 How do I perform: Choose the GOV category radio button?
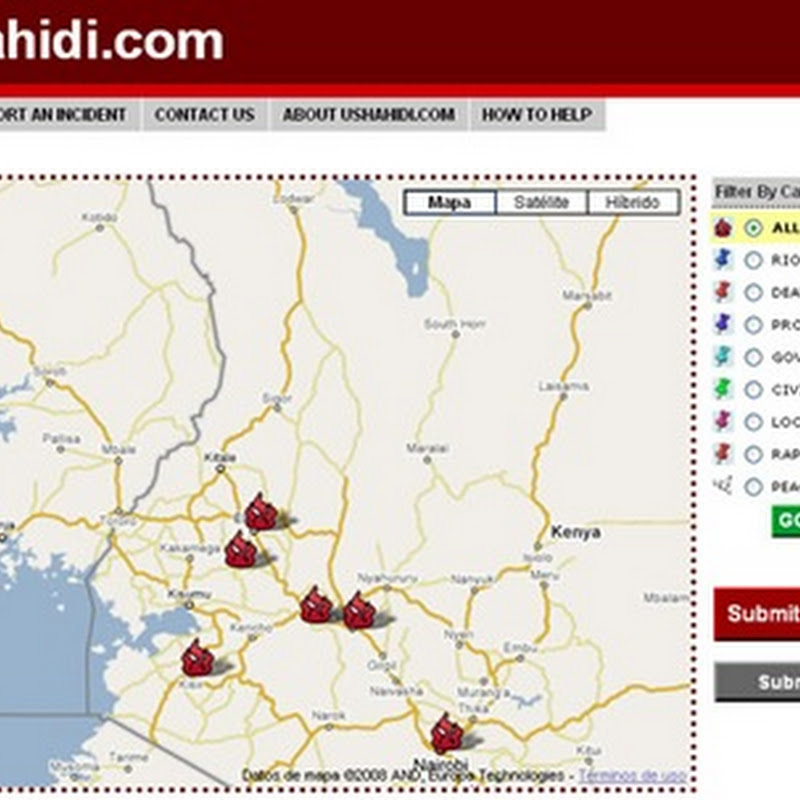753,357
